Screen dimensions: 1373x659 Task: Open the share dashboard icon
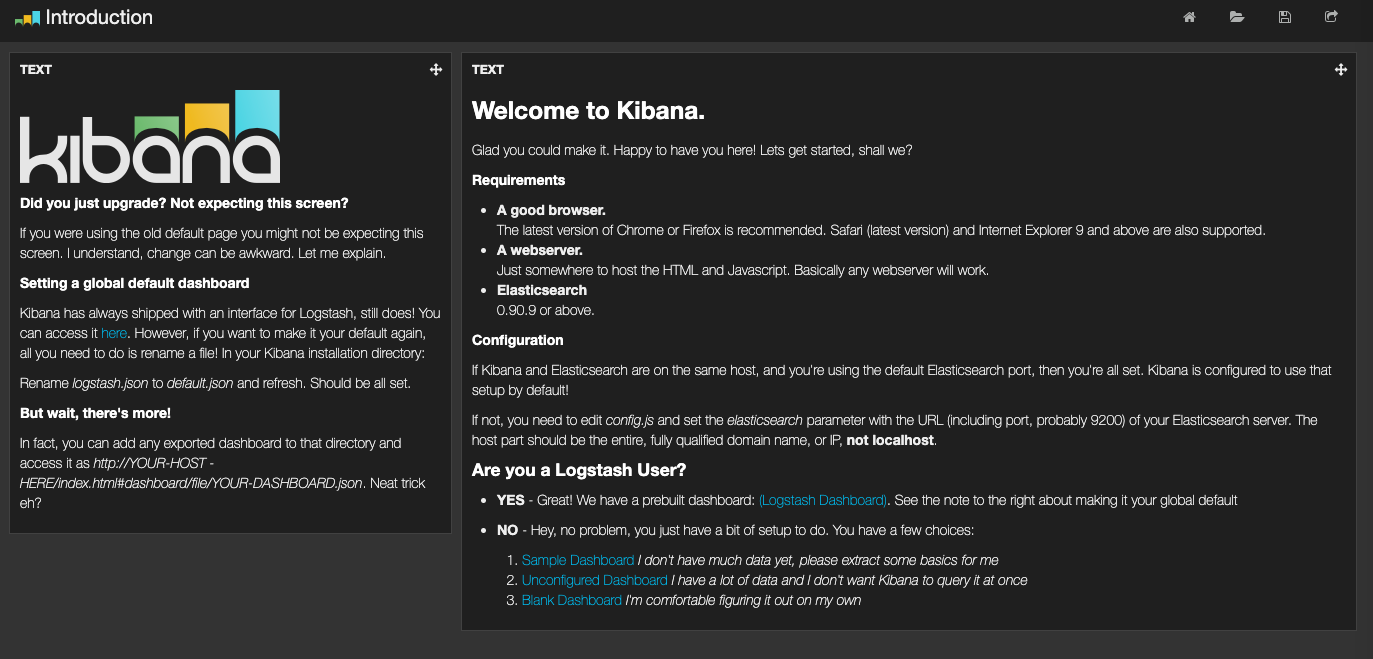tap(1331, 17)
